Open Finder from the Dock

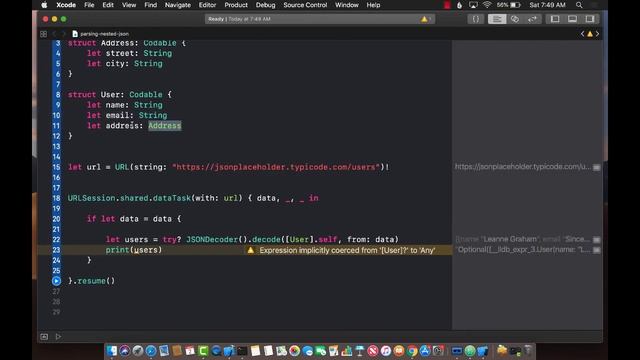click(111, 351)
